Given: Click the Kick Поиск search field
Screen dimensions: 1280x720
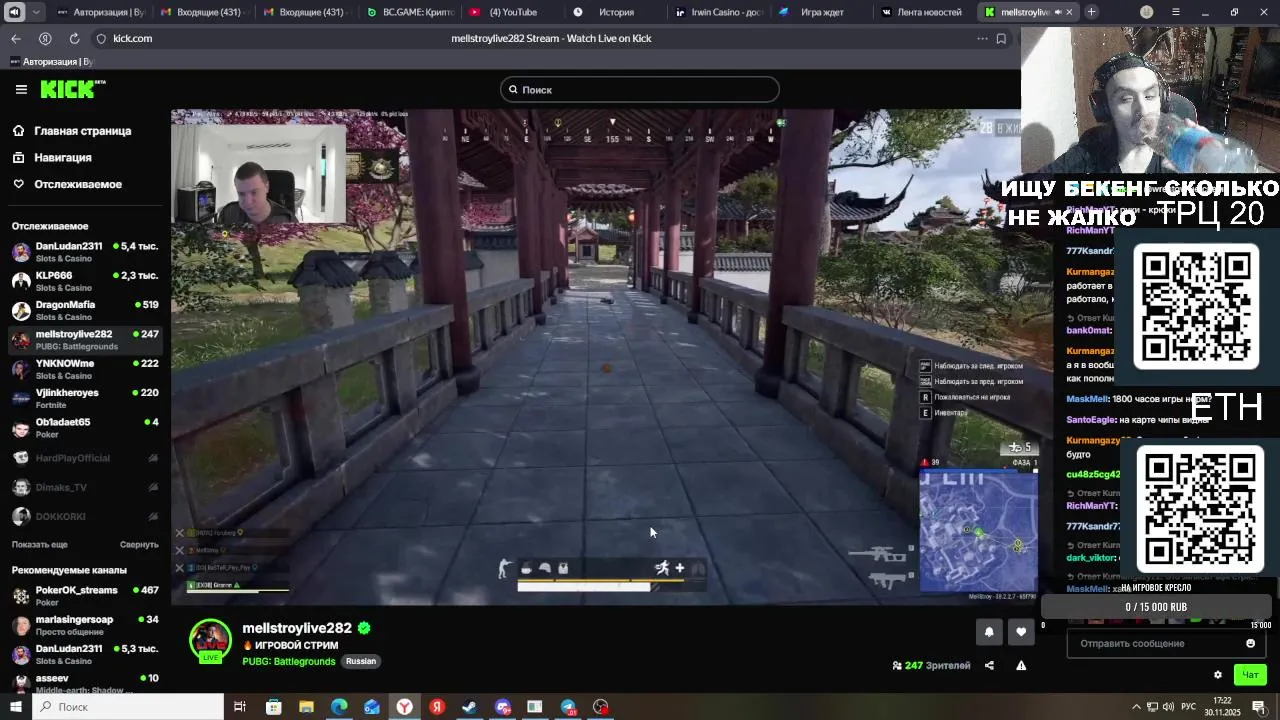Looking at the screenshot, I should tap(640, 90).
